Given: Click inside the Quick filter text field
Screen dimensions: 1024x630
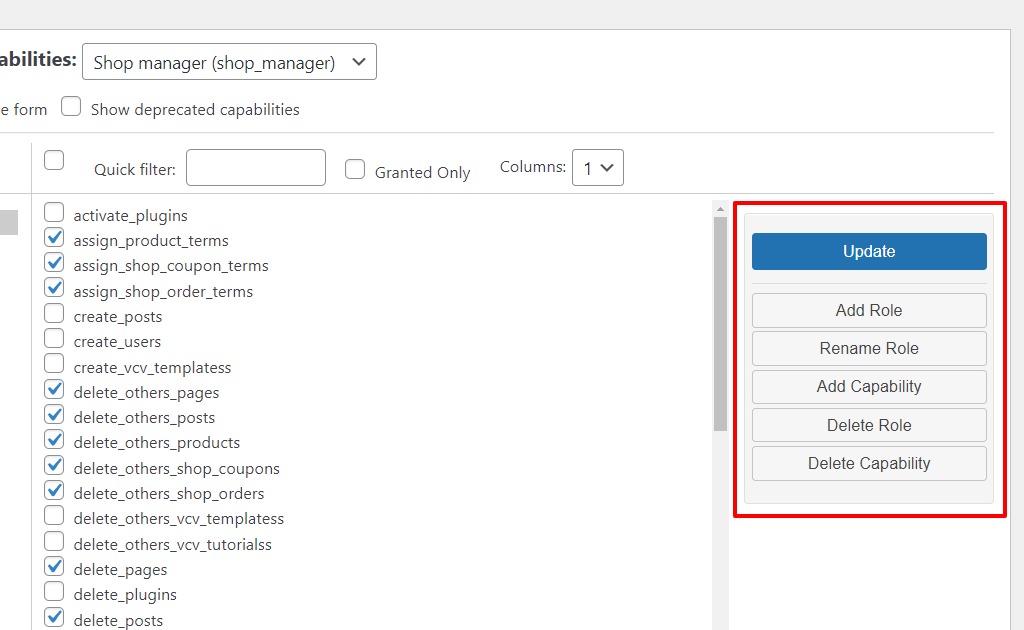Looking at the screenshot, I should (255, 167).
